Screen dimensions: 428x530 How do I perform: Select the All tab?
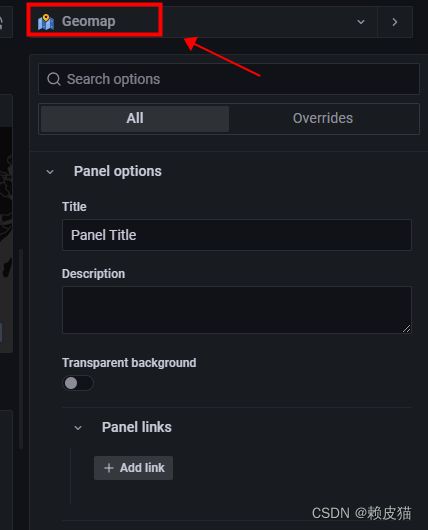point(135,118)
